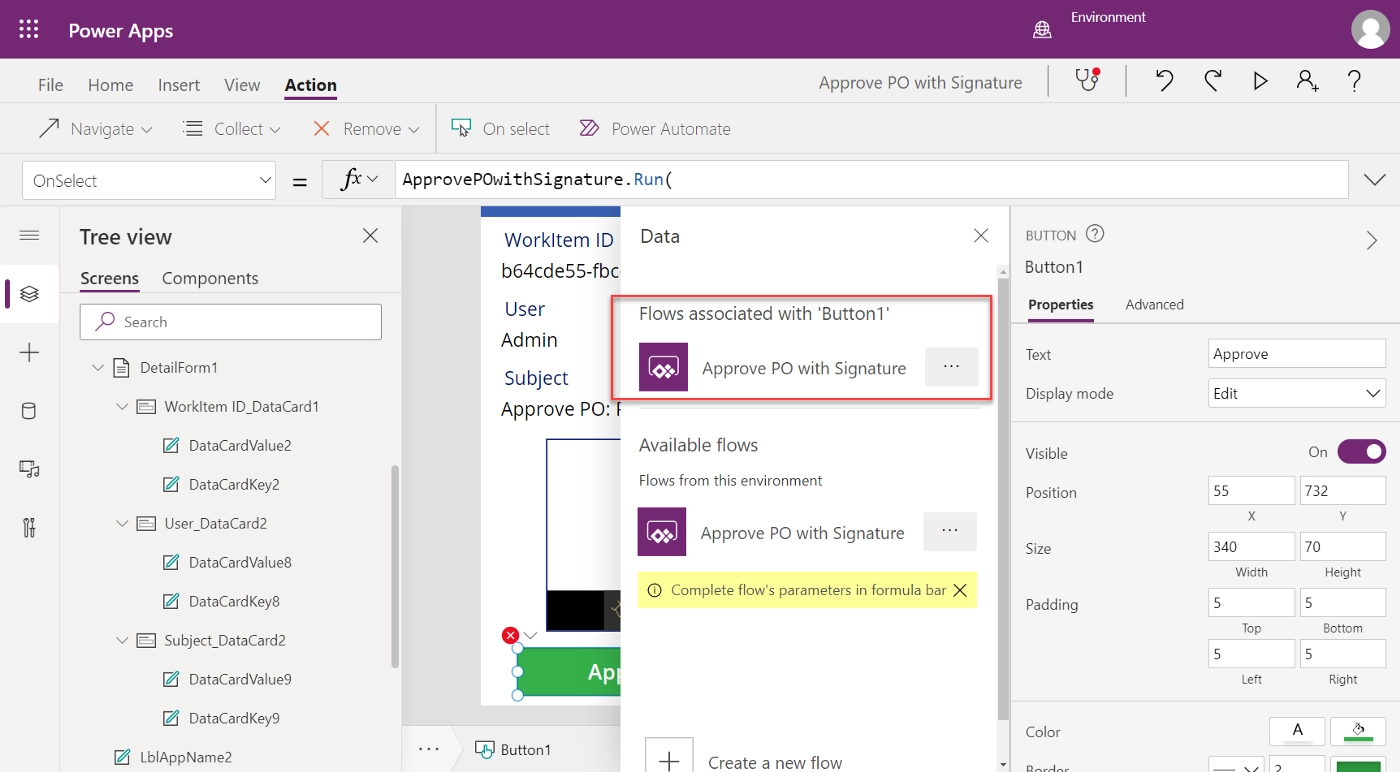Focus the Tree view Search box
This screenshot has height=772, width=1400.
231,322
